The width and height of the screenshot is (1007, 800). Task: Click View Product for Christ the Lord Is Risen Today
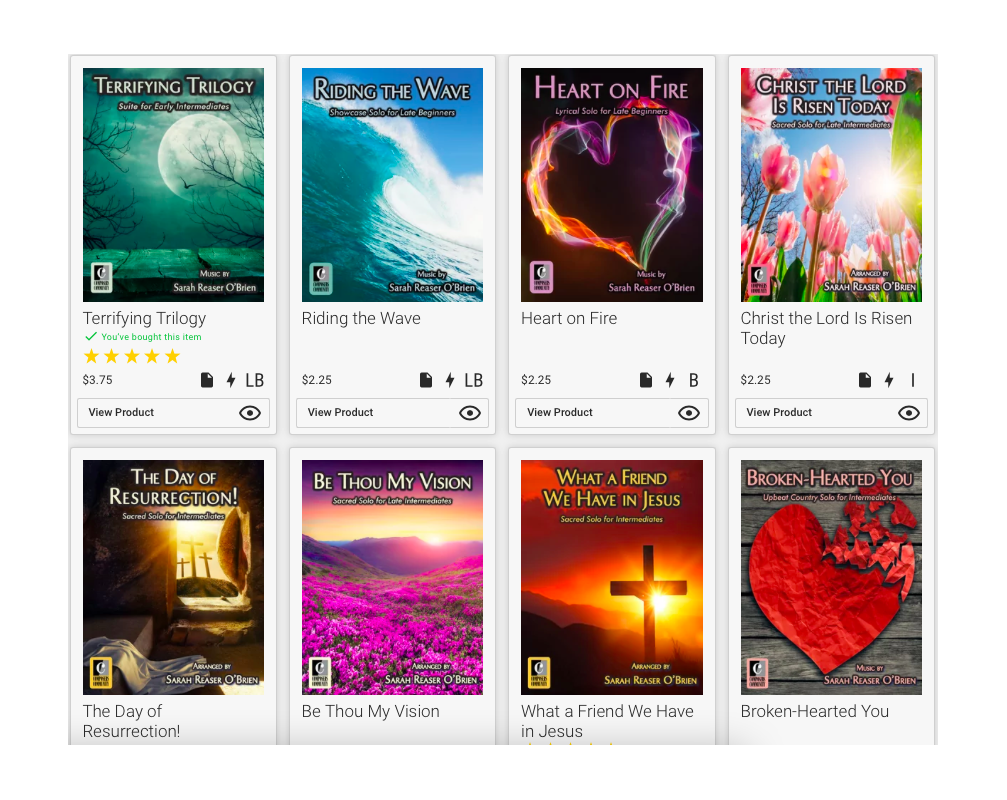pos(831,413)
